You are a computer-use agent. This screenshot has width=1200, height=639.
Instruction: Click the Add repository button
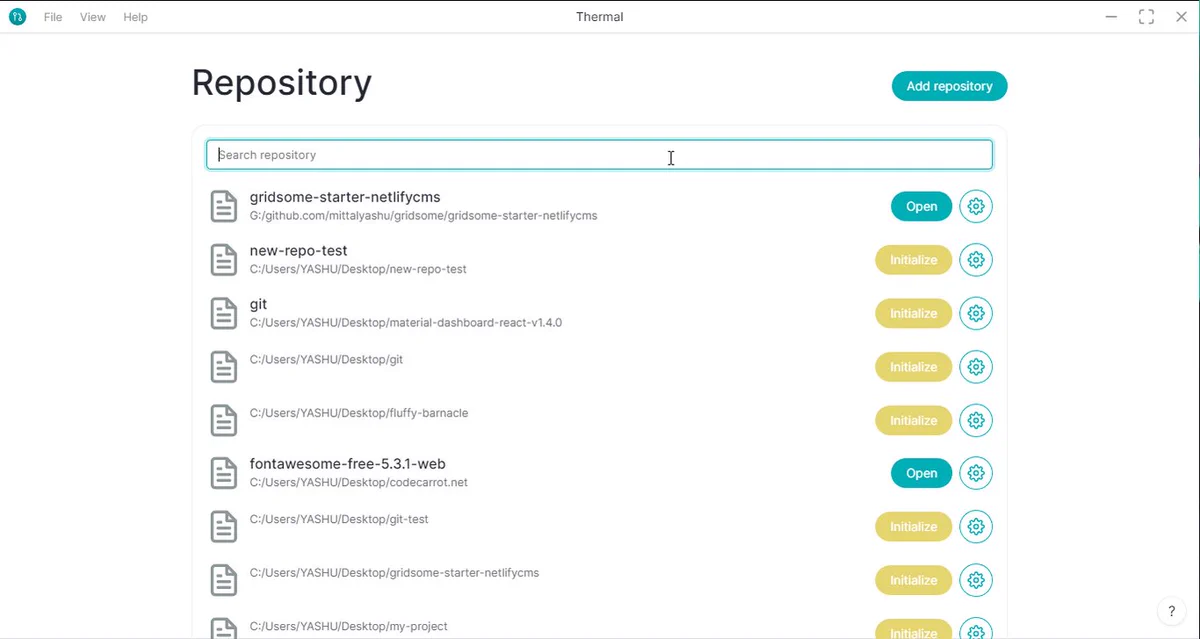click(949, 86)
